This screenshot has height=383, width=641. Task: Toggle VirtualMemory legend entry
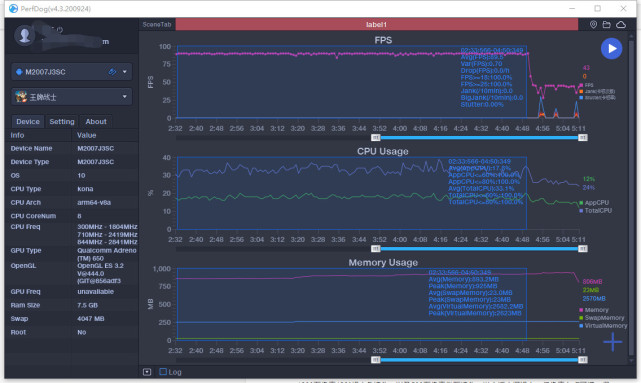(x=603, y=326)
